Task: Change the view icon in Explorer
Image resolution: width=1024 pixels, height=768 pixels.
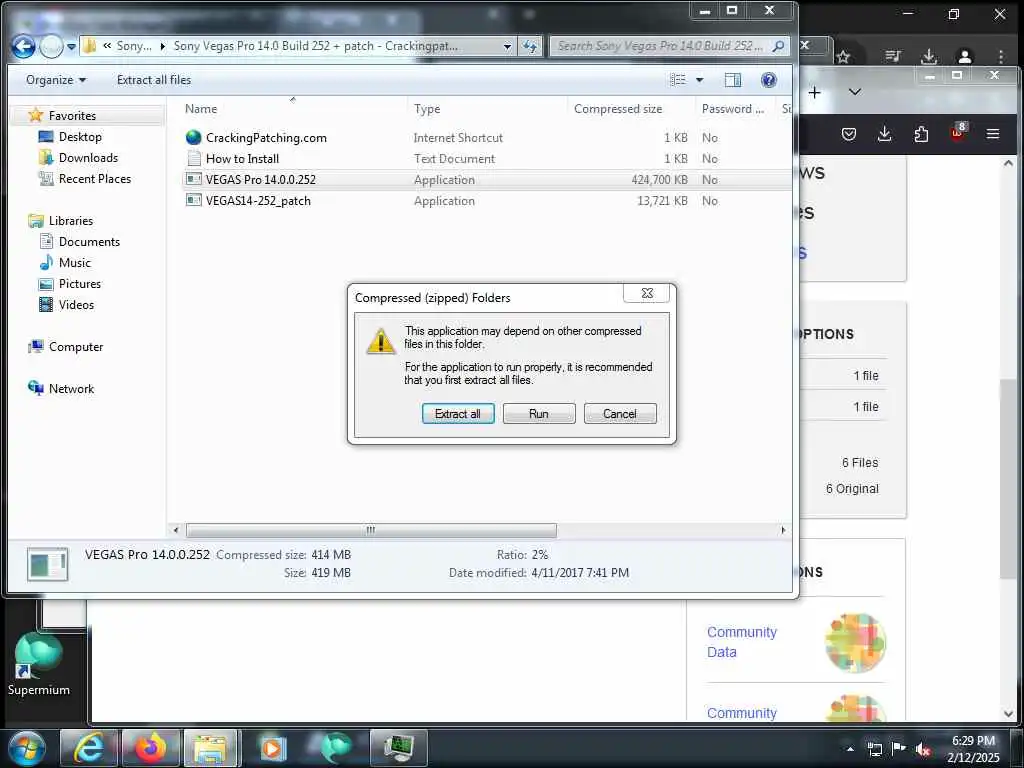Action: (679, 80)
